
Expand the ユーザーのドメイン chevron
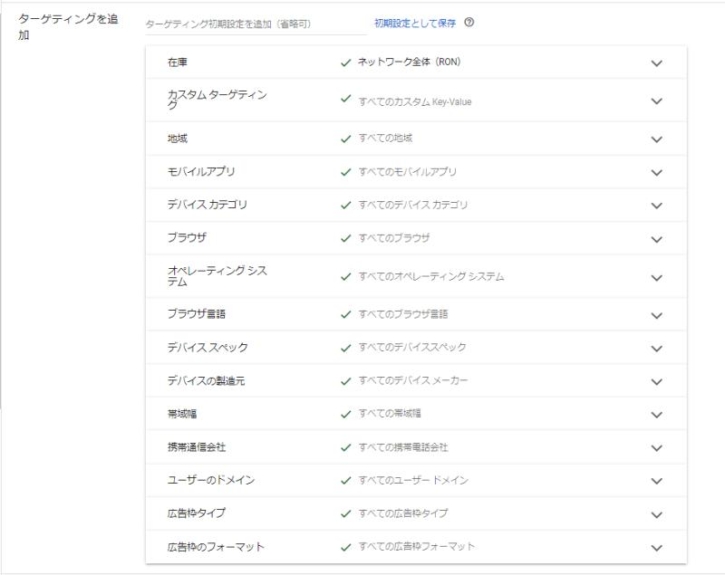point(657,481)
